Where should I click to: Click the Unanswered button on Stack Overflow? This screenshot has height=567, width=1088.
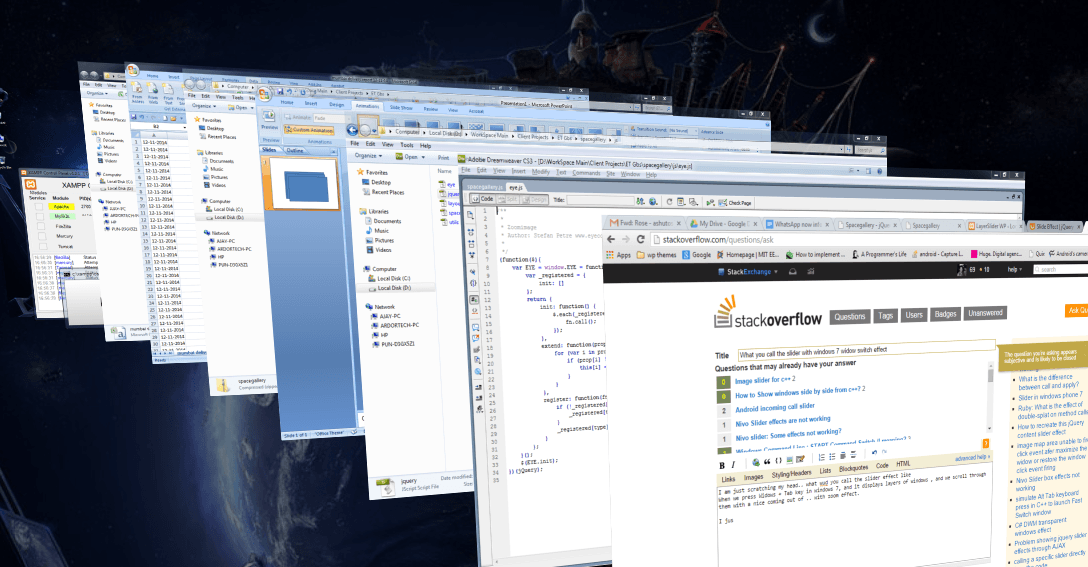(x=985, y=313)
